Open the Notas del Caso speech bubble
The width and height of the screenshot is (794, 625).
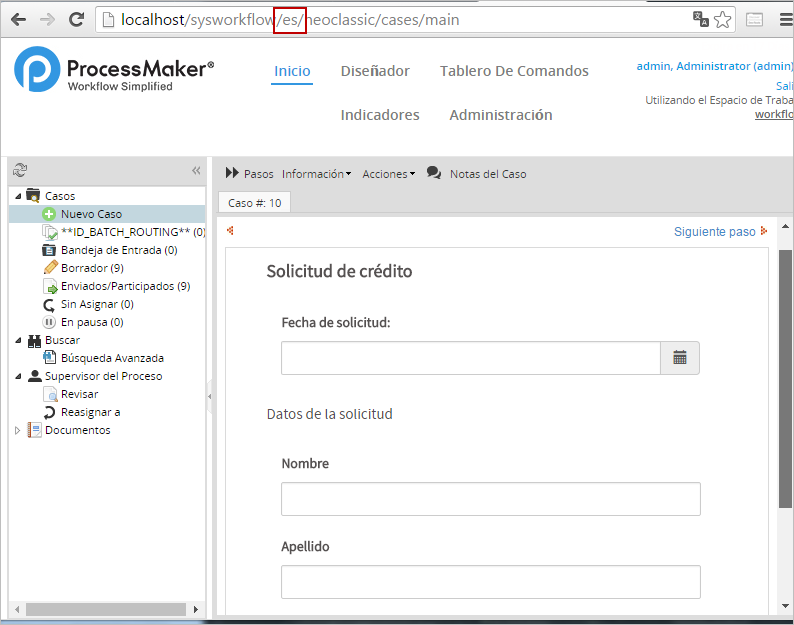click(x=434, y=173)
